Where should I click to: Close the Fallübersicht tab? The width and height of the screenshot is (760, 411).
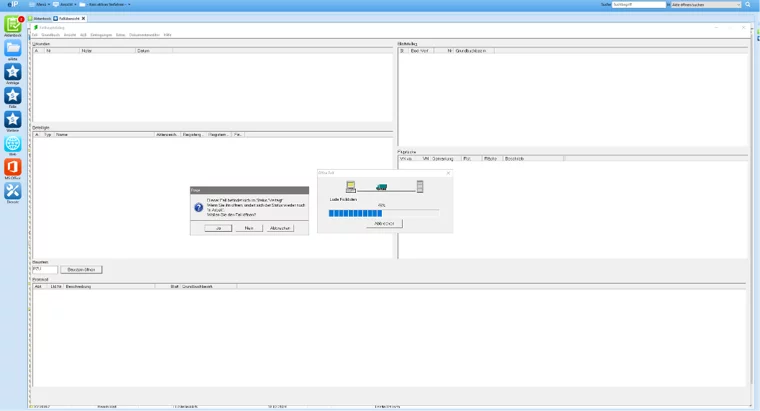(x=84, y=18)
